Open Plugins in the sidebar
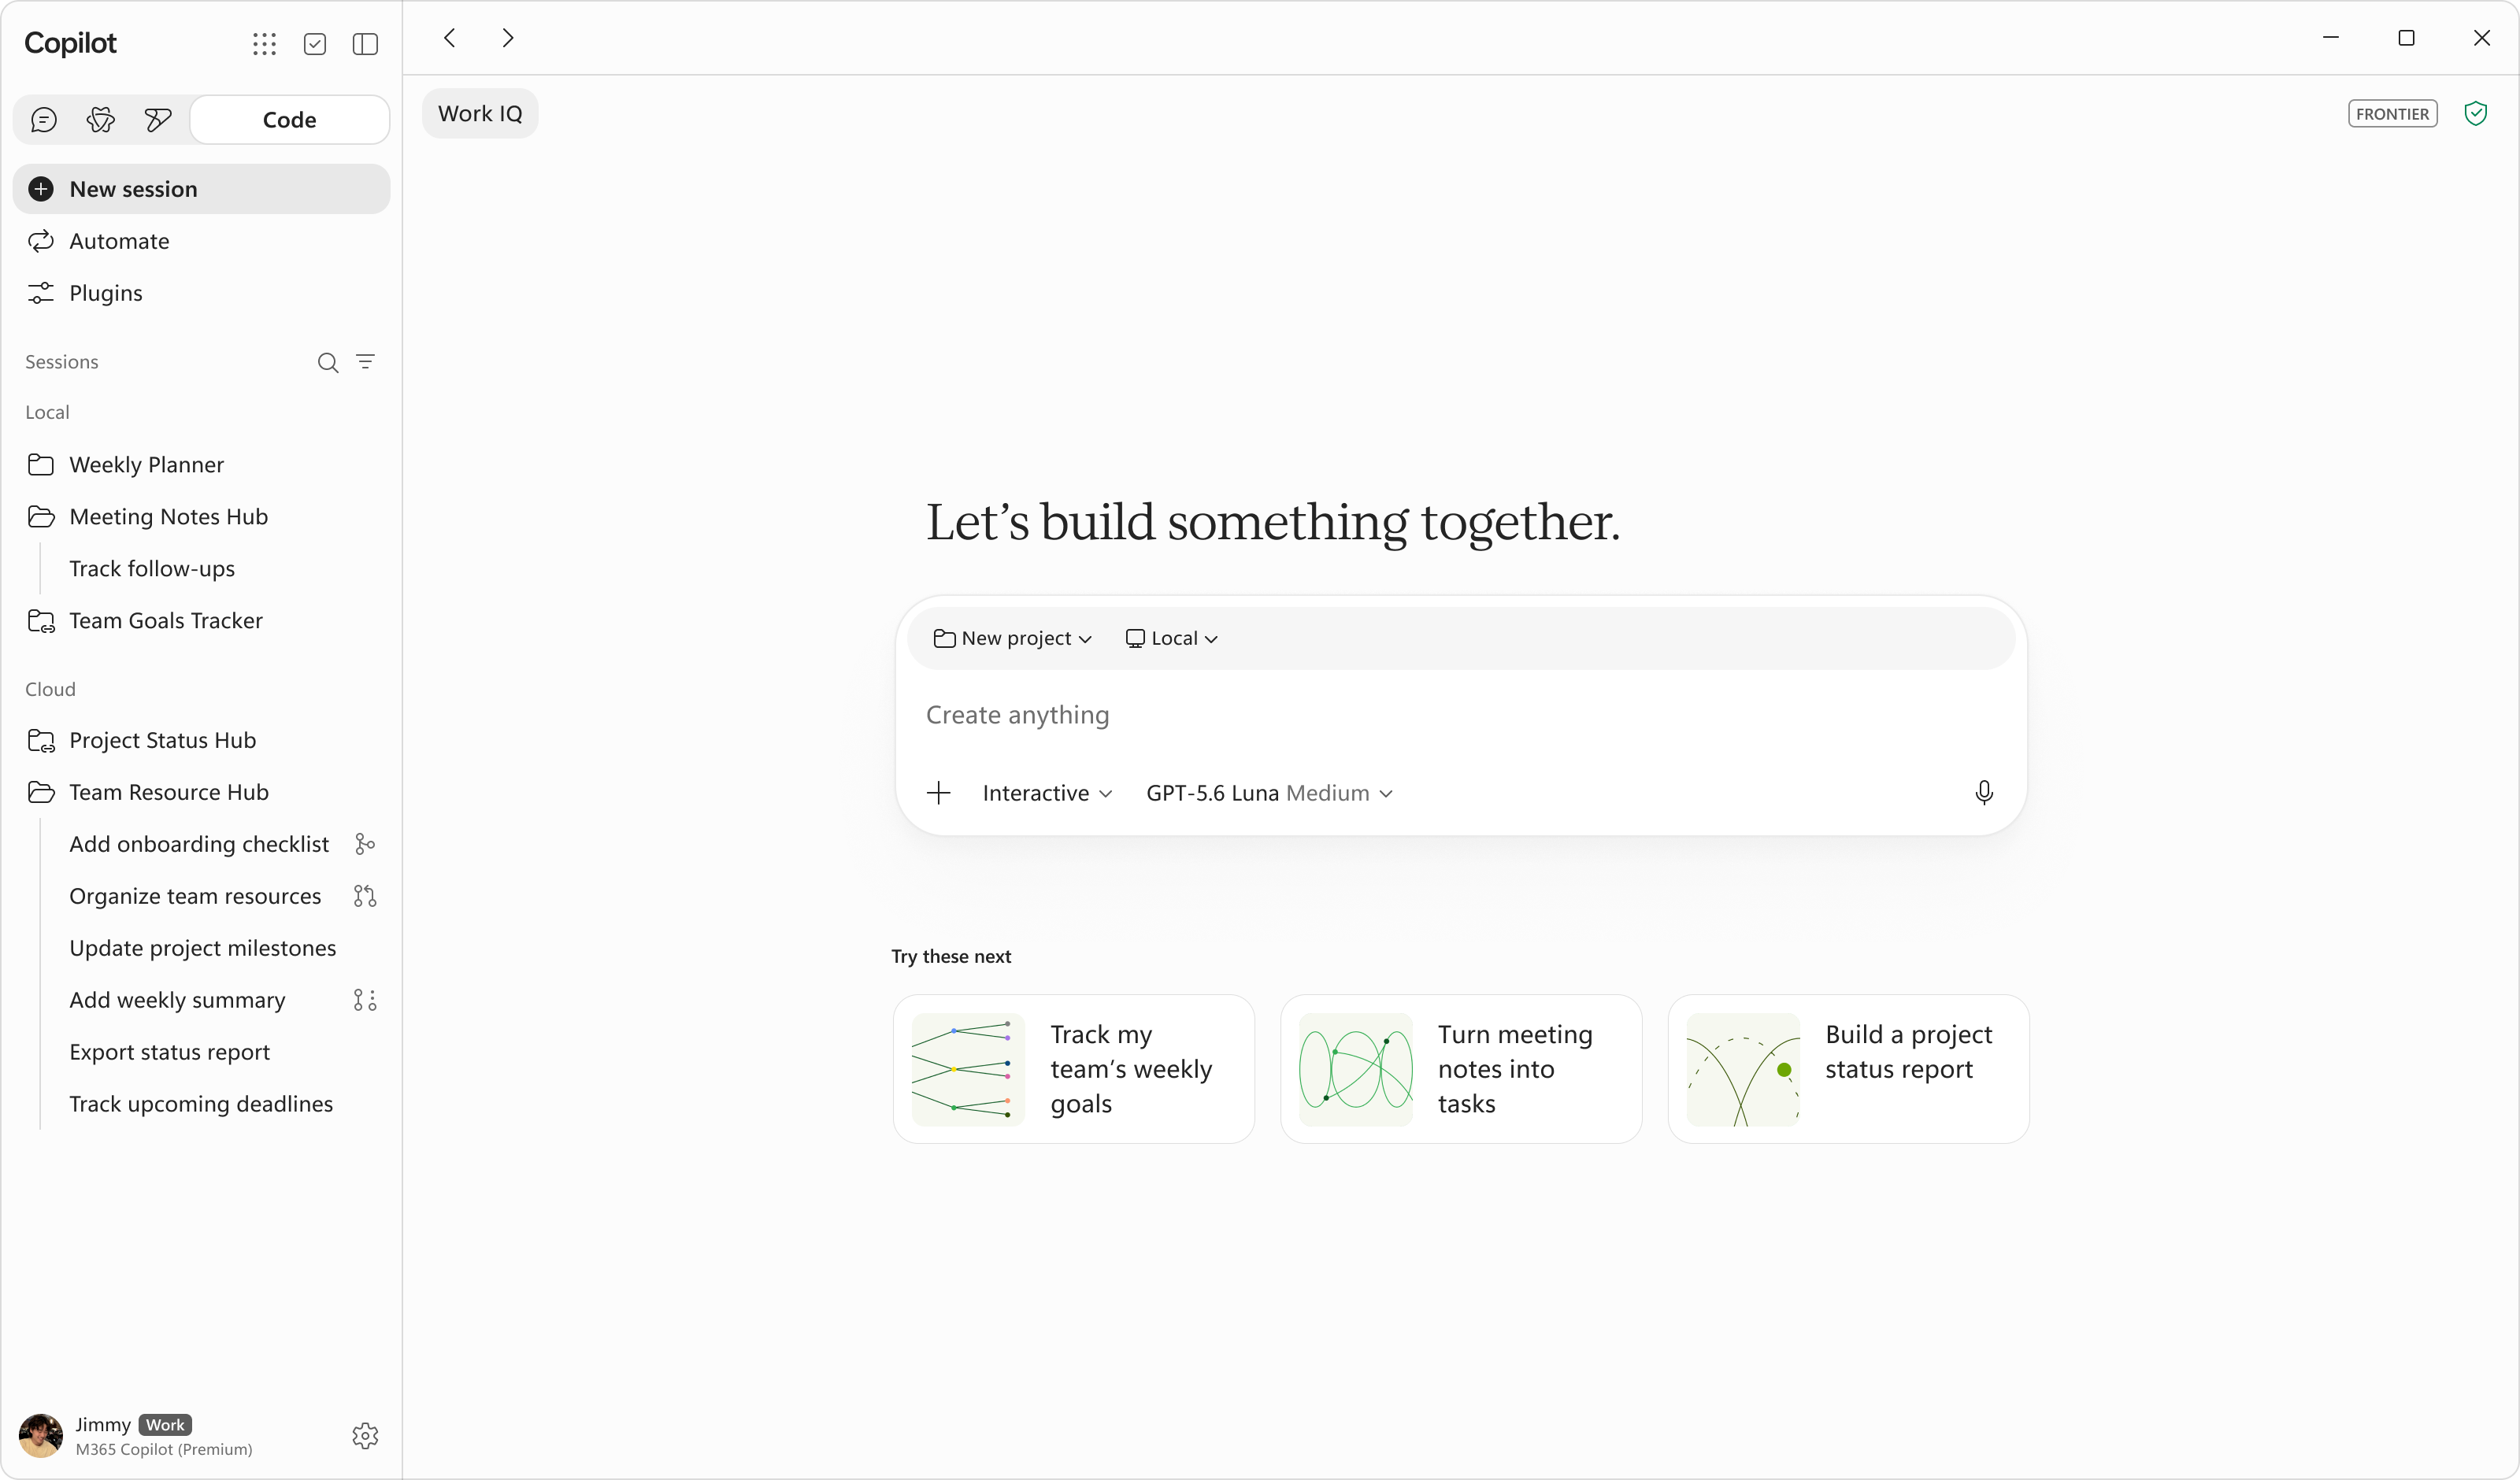This screenshot has width=2520, height=1480. coord(201,293)
